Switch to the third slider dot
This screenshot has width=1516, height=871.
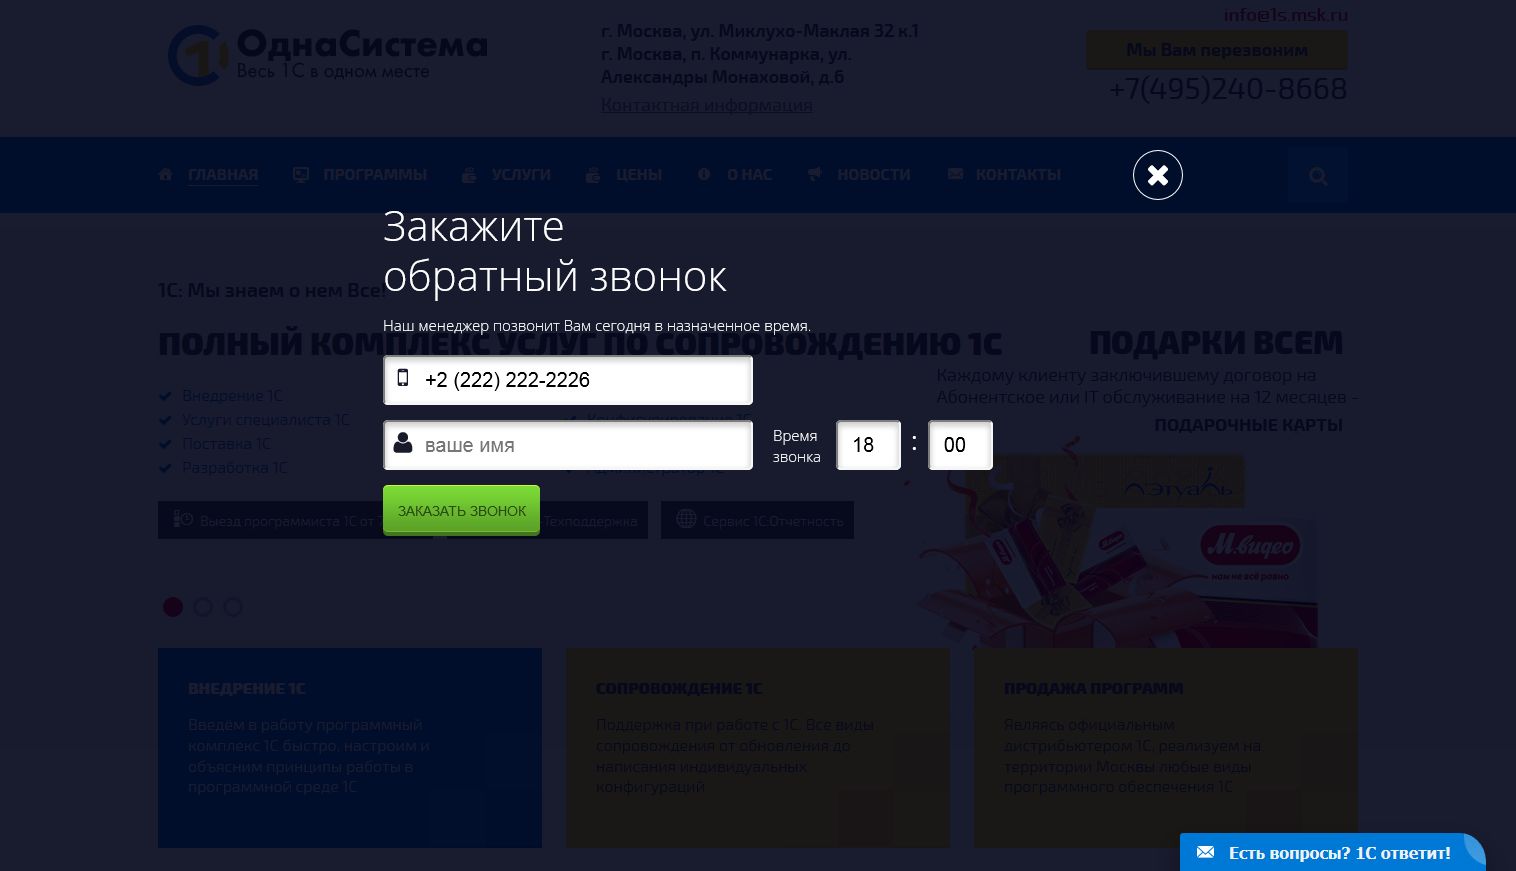point(233,607)
